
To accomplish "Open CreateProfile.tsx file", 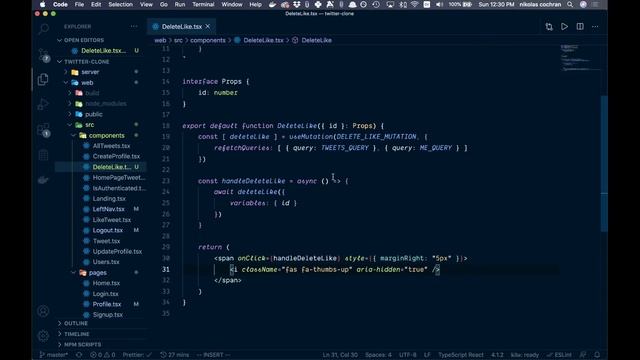I will tap(116, 156).
